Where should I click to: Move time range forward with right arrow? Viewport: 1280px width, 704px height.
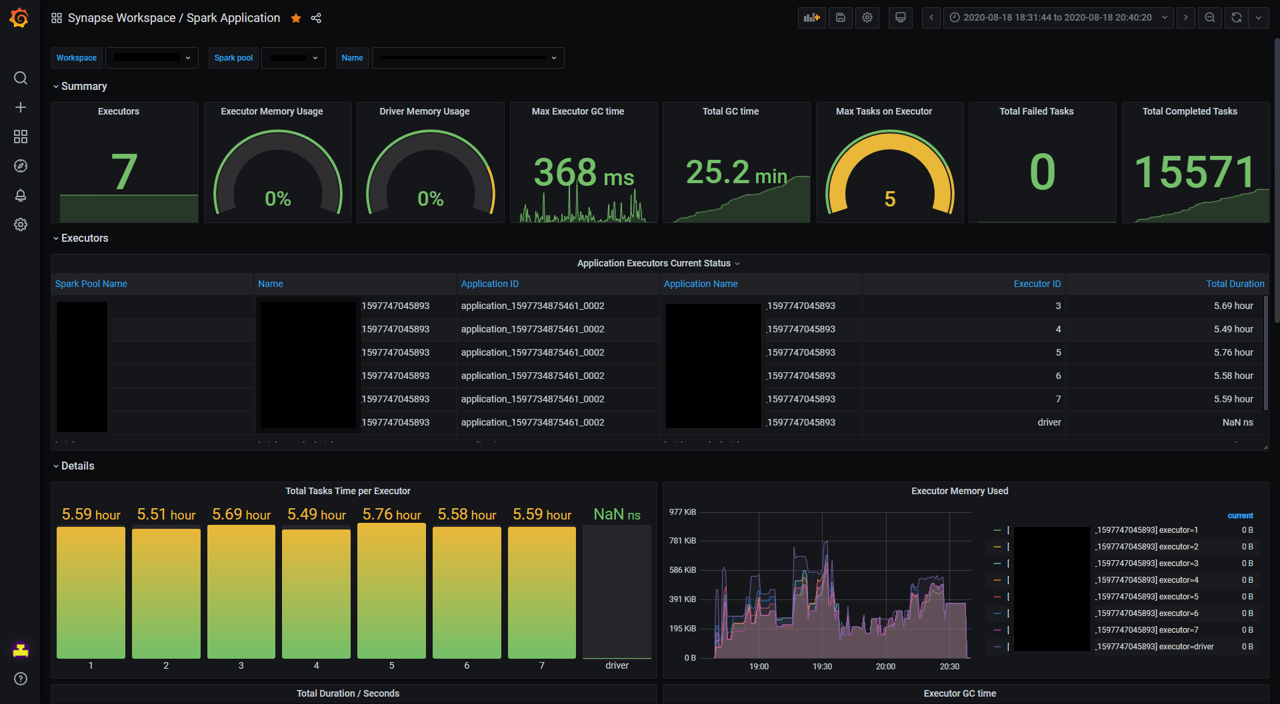tap(1186, 18)
